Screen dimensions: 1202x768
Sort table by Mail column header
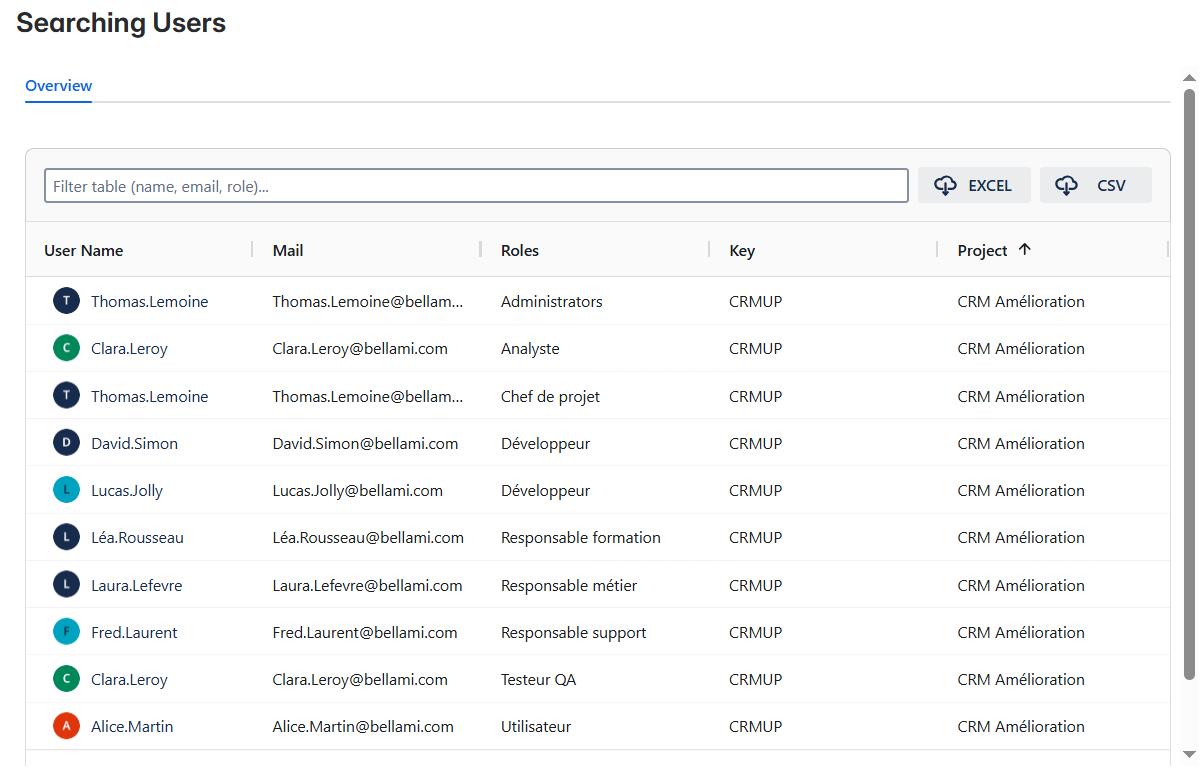[288, 251]
